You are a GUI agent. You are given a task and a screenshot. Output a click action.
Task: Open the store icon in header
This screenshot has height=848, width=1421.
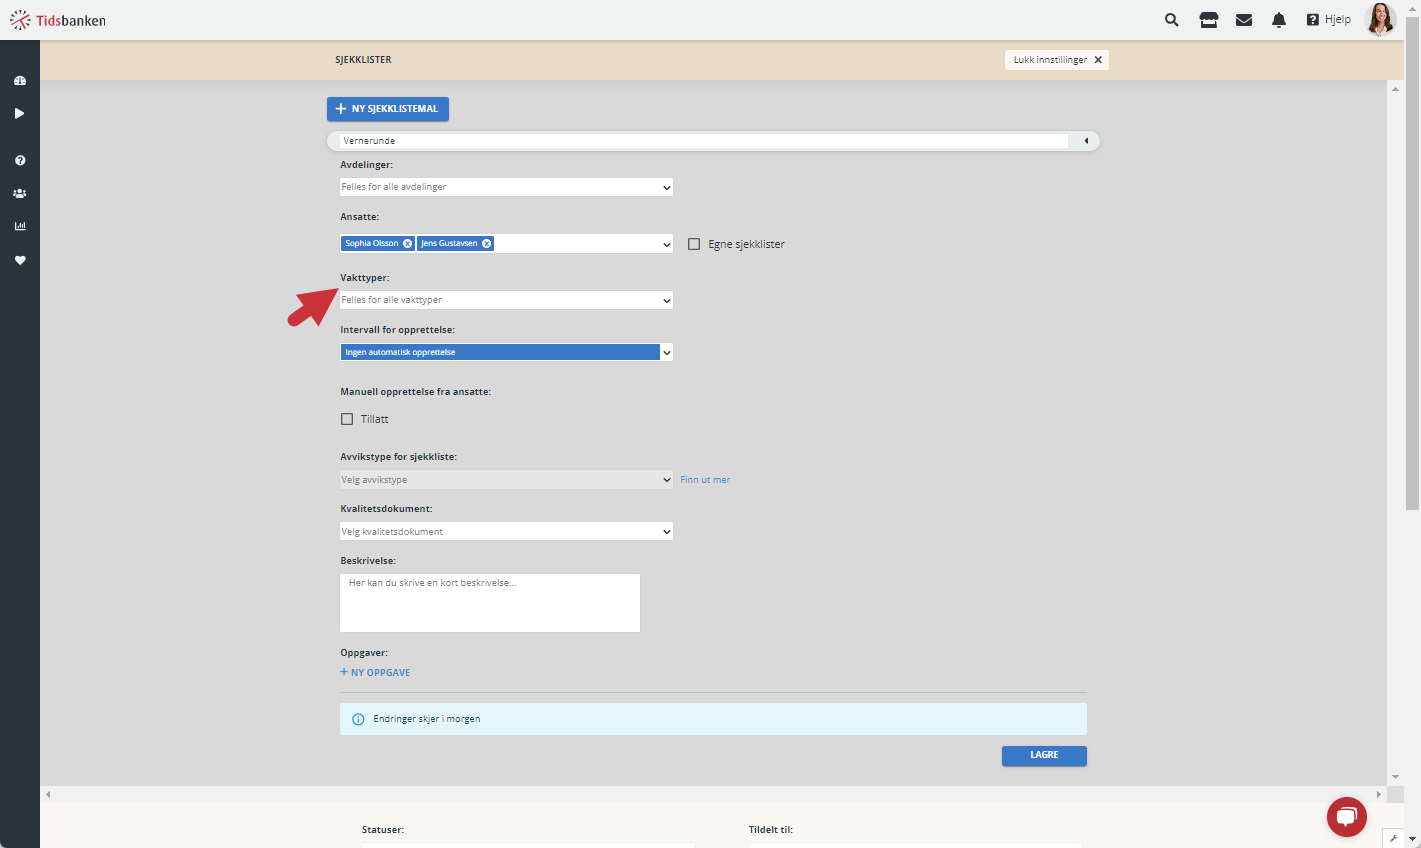coord(1208,20)
